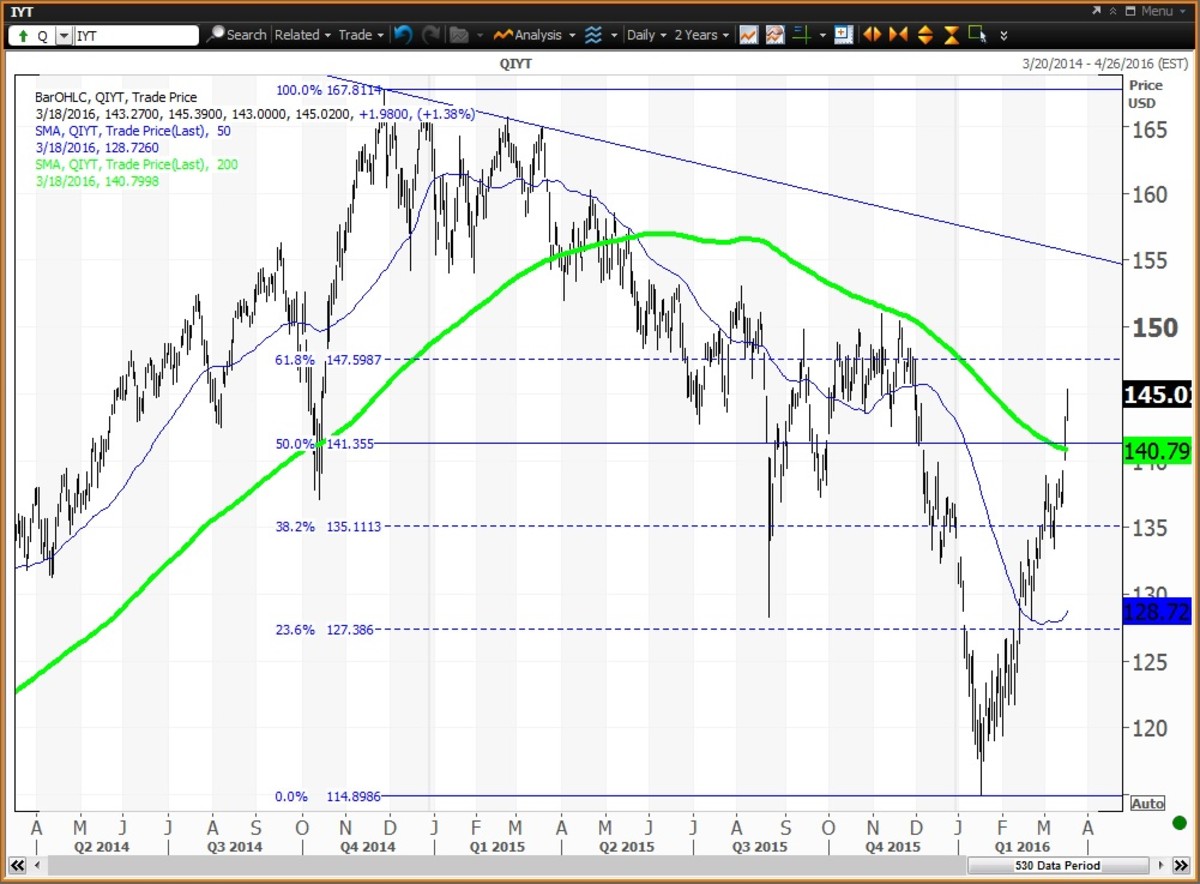Open the wave lines chart-type icon

[593, 35]
